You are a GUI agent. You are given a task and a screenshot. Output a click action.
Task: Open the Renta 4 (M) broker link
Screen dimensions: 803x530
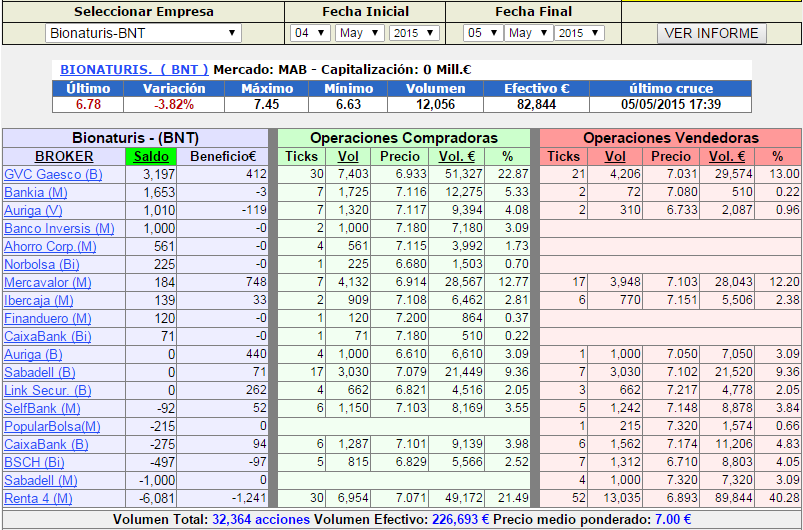click(x=38, y=498)
